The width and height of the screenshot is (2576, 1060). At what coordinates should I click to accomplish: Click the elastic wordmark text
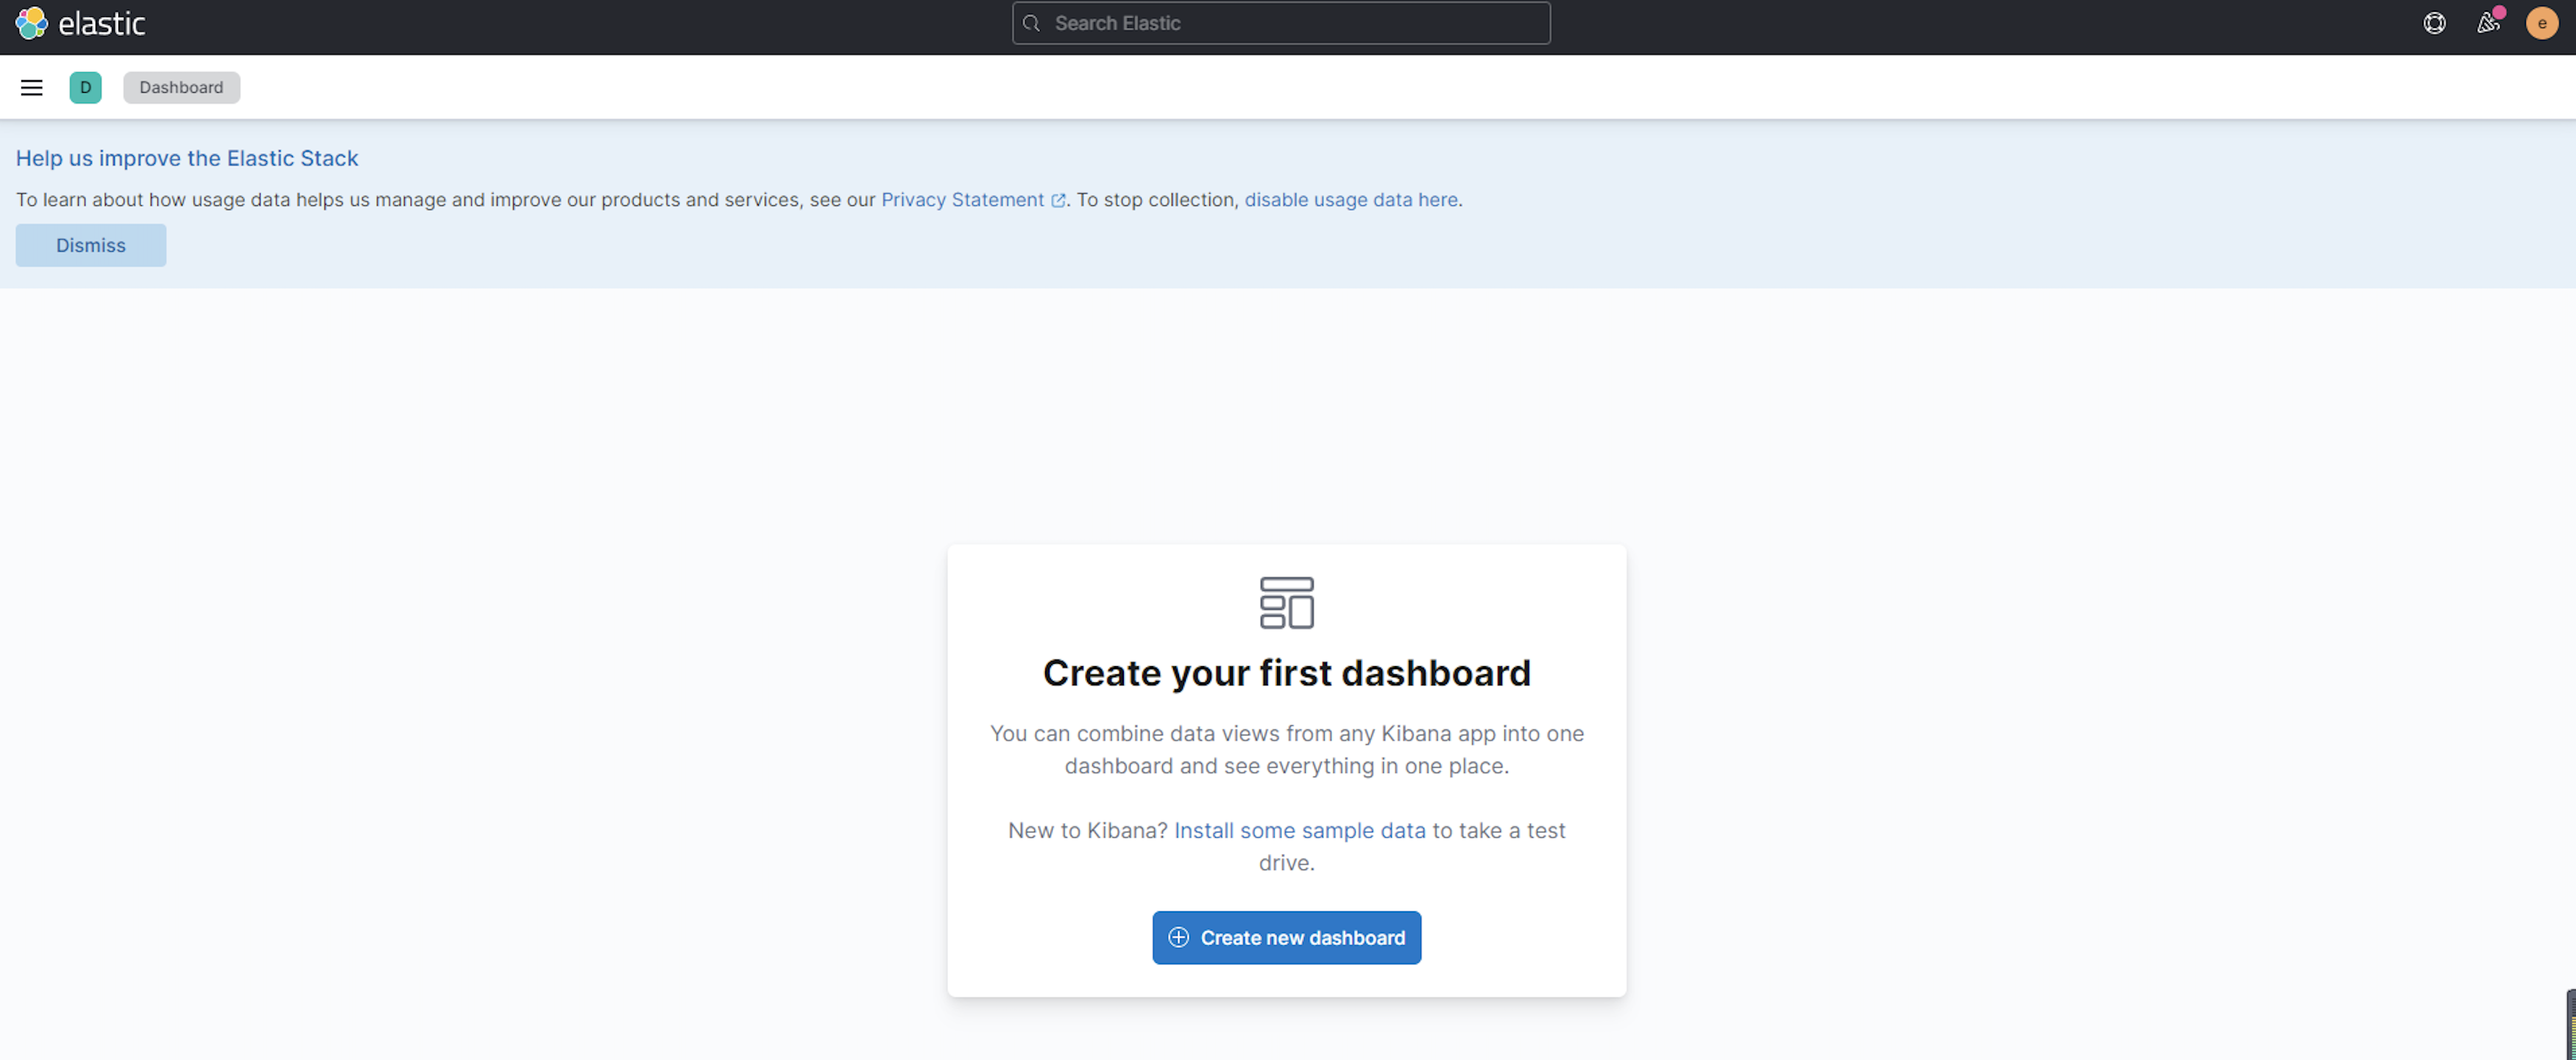tap(102, 23)
